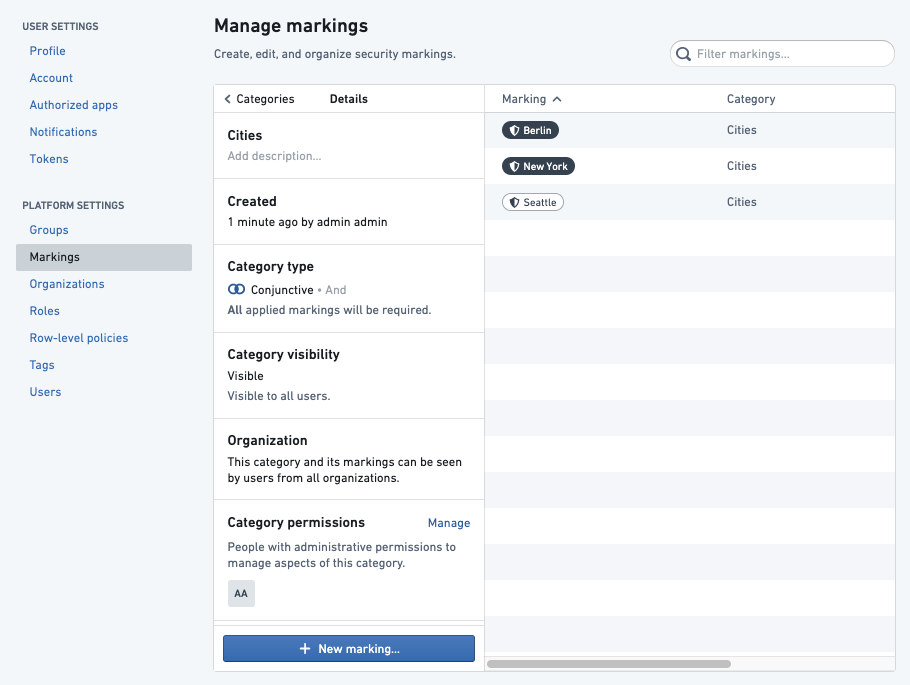The width and height of the screenshot is (910, 685).
Task: Go to Account settings
Action: 51,78
